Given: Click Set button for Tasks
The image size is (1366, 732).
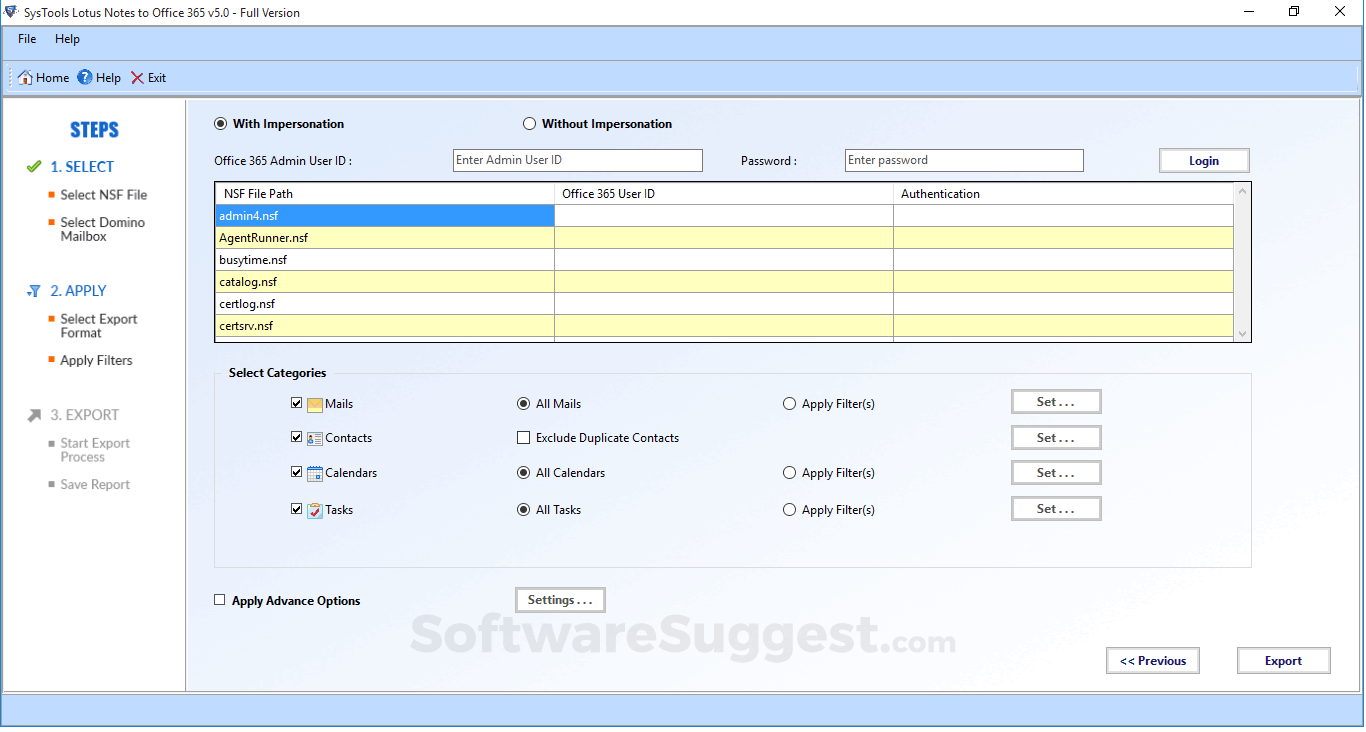Looking at the screenshot, I should point(1056,509).
